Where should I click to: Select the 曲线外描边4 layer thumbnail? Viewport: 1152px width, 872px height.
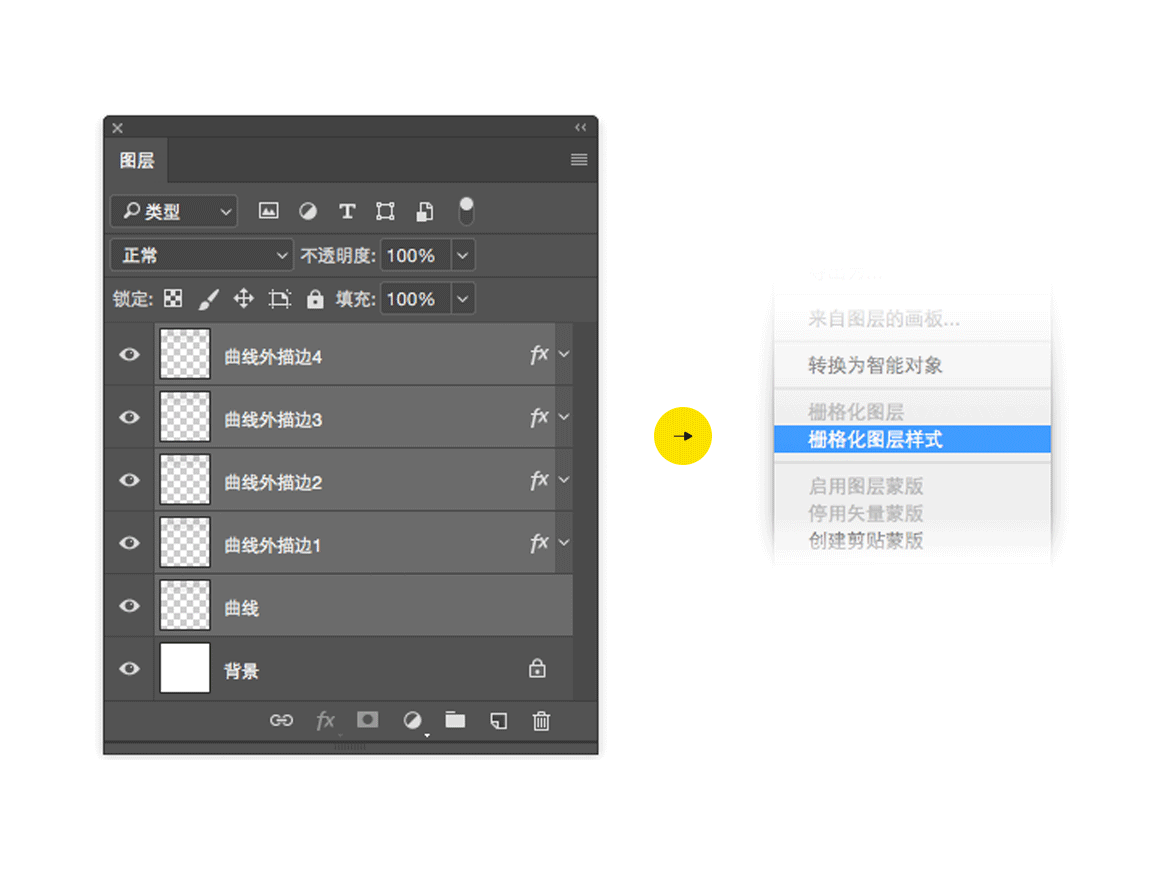point(185,353)
